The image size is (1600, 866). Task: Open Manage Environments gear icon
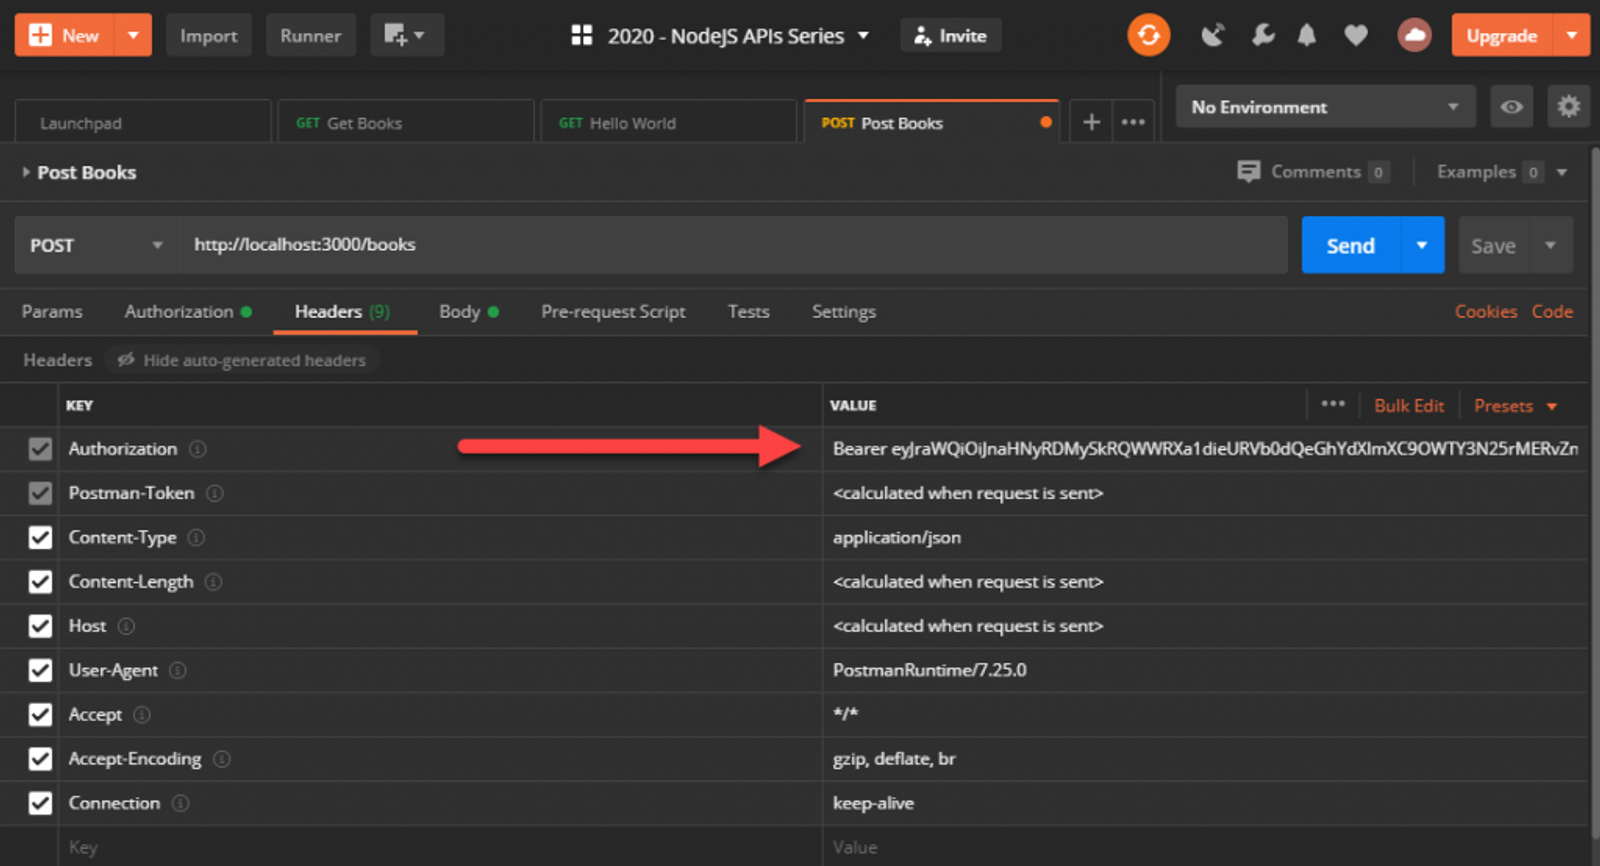pyautogui.click(x=1568, y=106)
